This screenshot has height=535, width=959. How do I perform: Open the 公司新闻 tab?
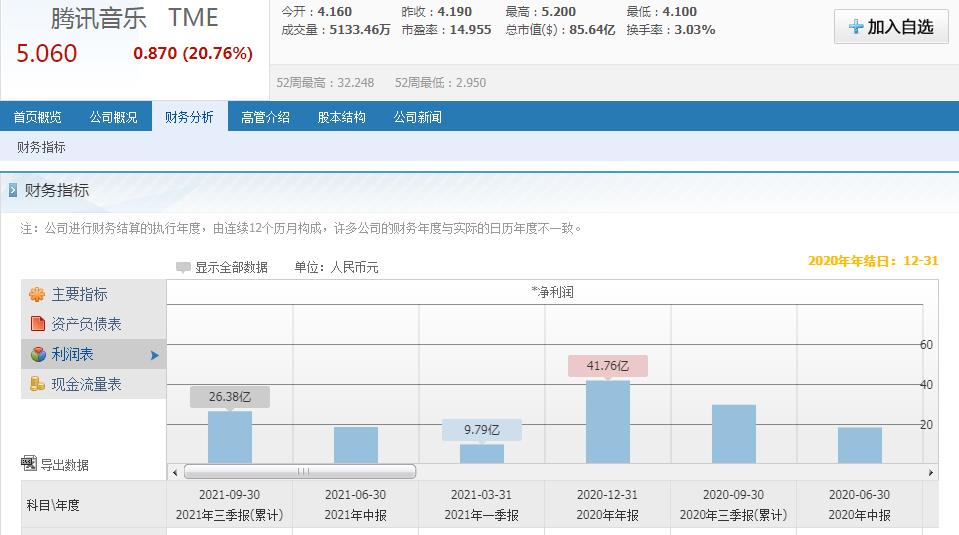point(417,117)
